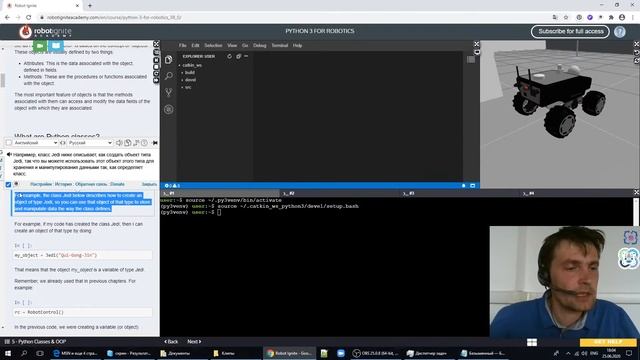Open OBS from the Windows taskbar
Image resolution: width=640 pixels, height=360 pixels.
(x=375, y=353)
